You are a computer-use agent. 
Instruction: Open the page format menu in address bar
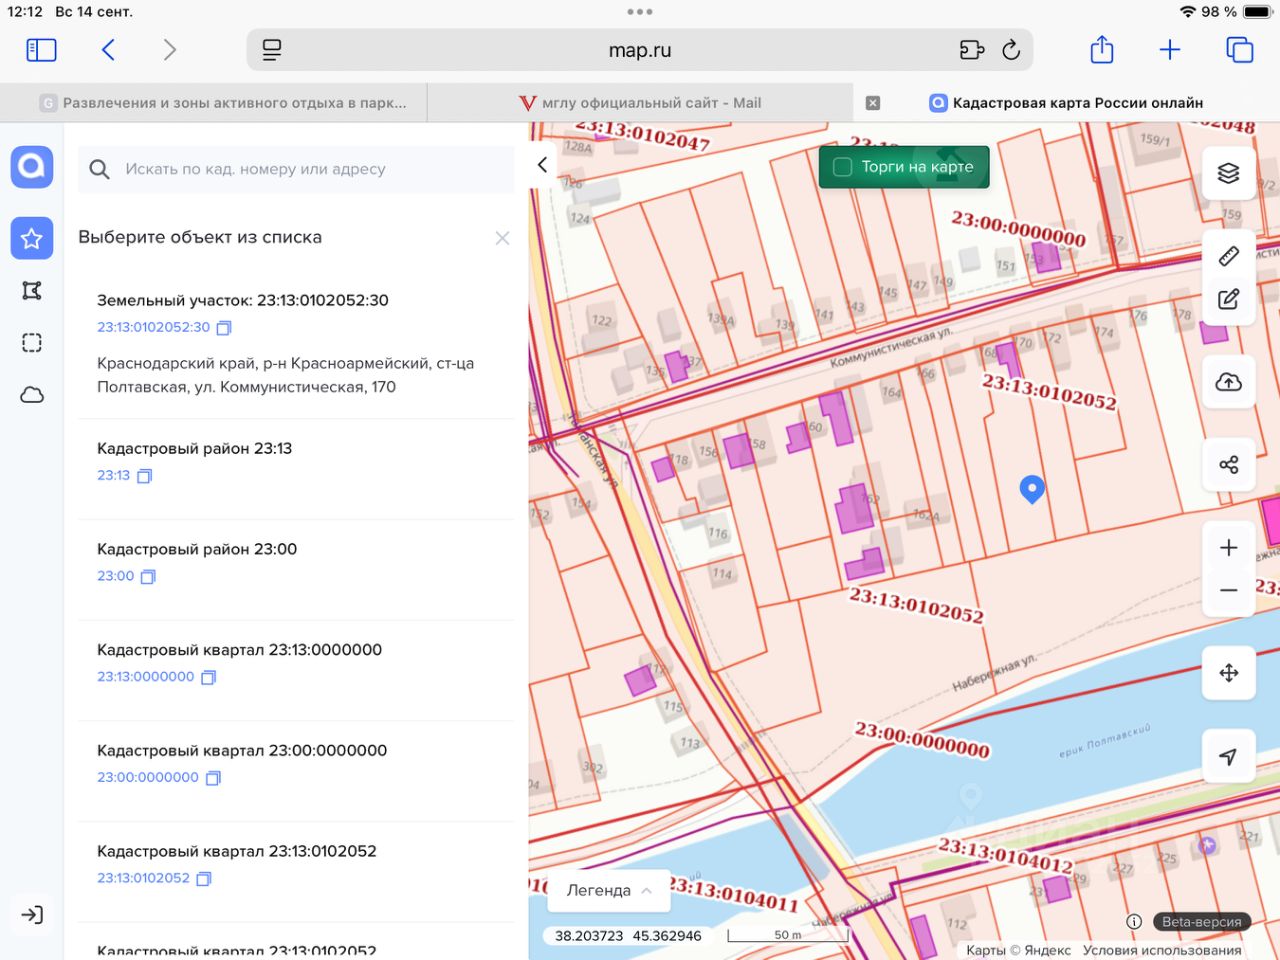coord(272,50)
